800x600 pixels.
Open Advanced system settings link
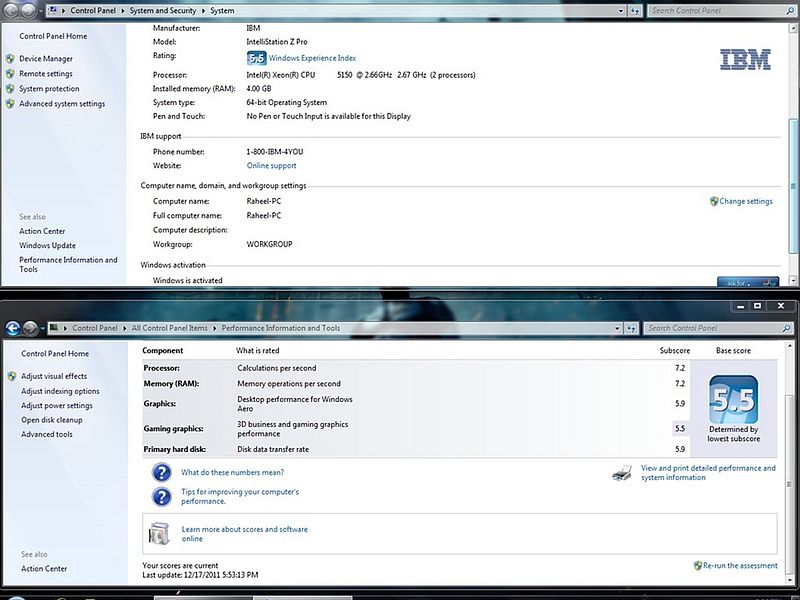[x=62, y=104]
